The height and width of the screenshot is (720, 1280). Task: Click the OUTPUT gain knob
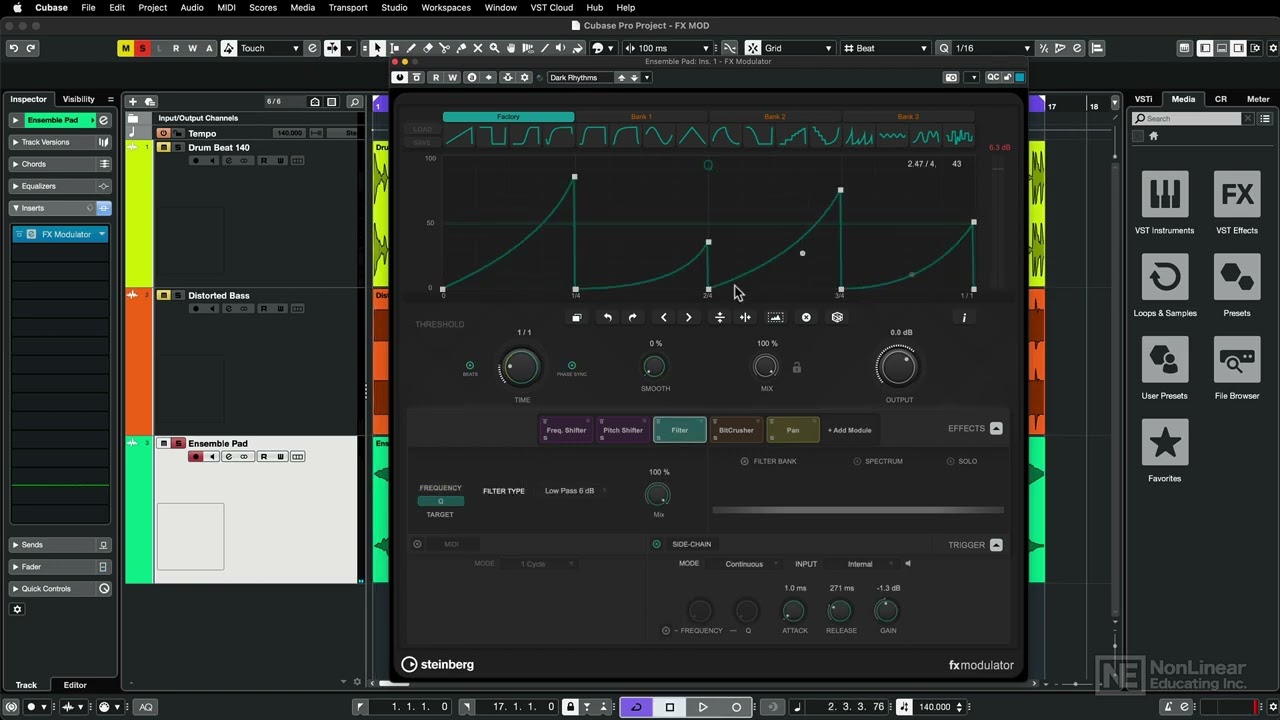(x=897, y=367)
